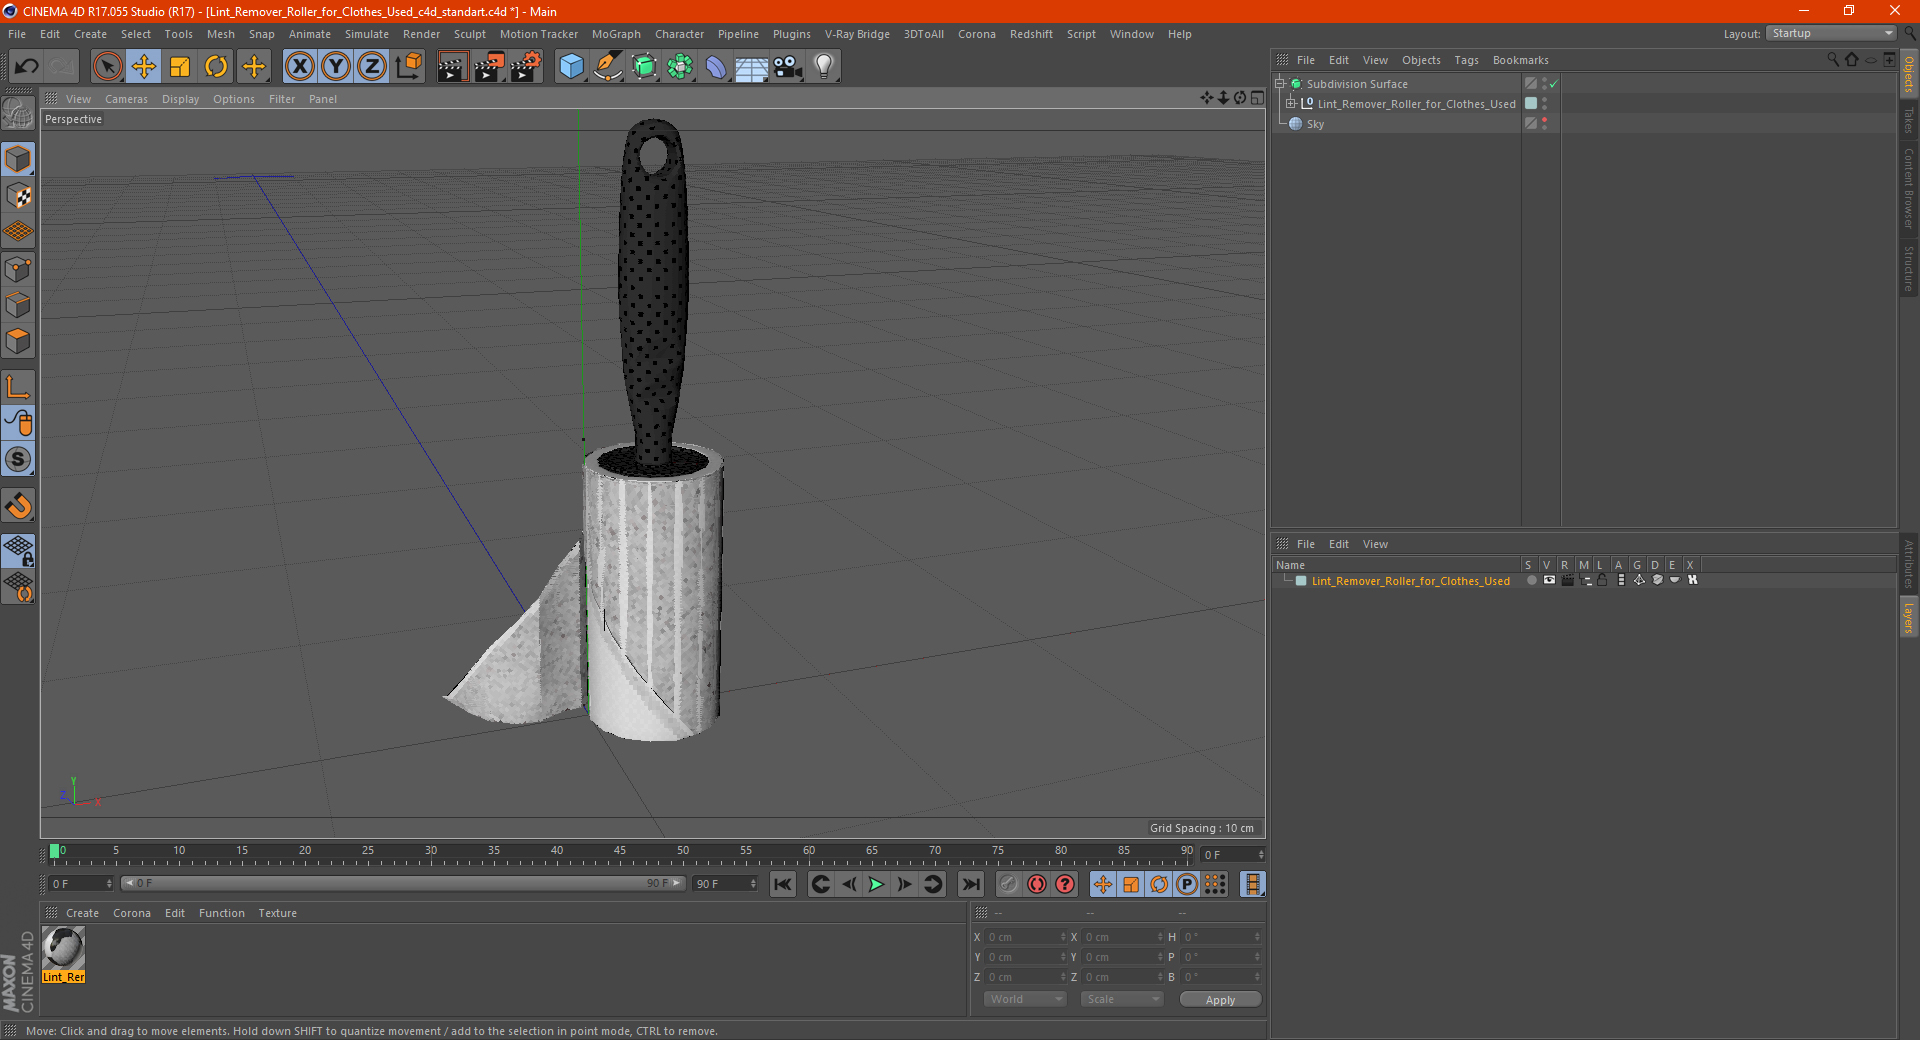
Task: Open Edit Render Settings icon
Action: click(x=526, y=67)
